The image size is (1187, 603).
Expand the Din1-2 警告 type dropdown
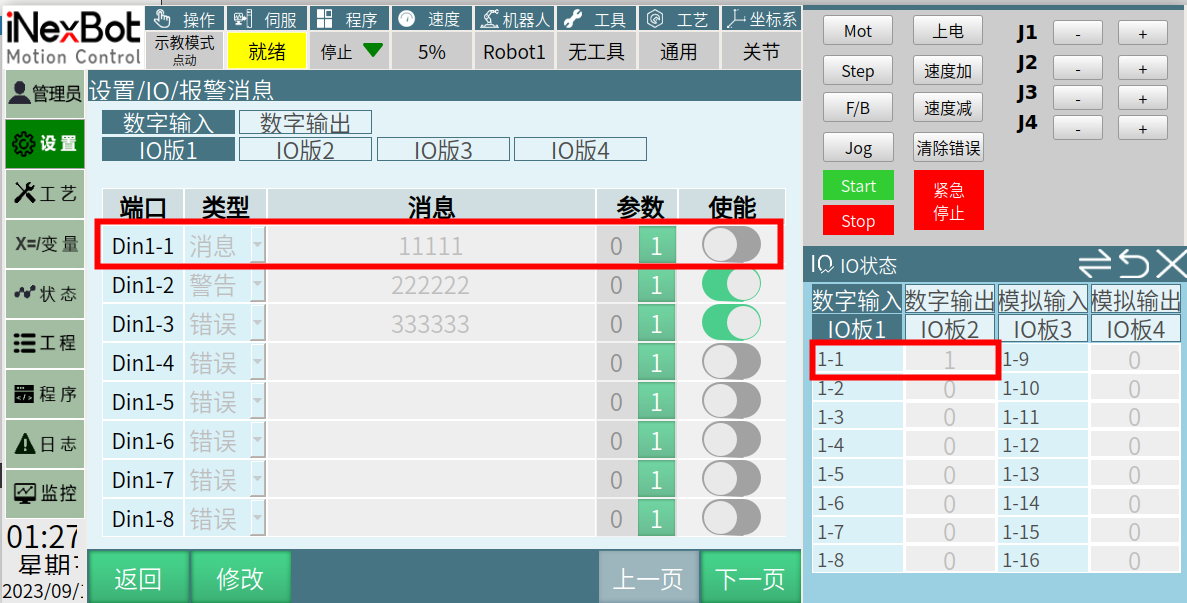tap(257, 285)
